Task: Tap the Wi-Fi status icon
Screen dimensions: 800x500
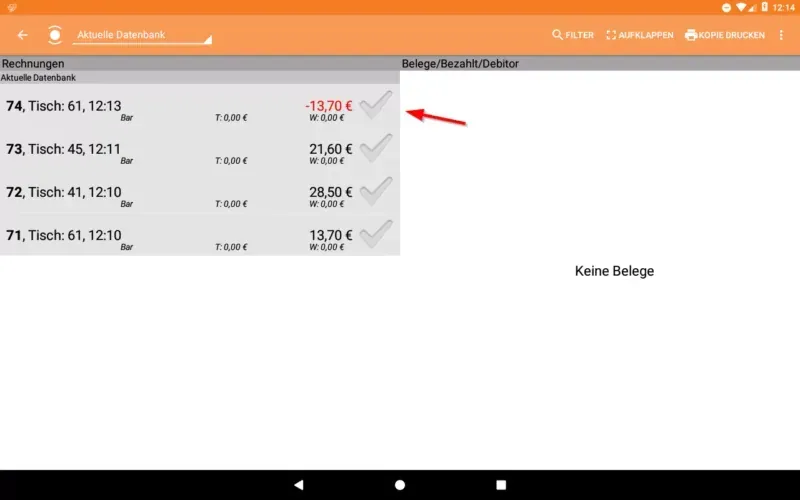Action: [x=741, y=7]
